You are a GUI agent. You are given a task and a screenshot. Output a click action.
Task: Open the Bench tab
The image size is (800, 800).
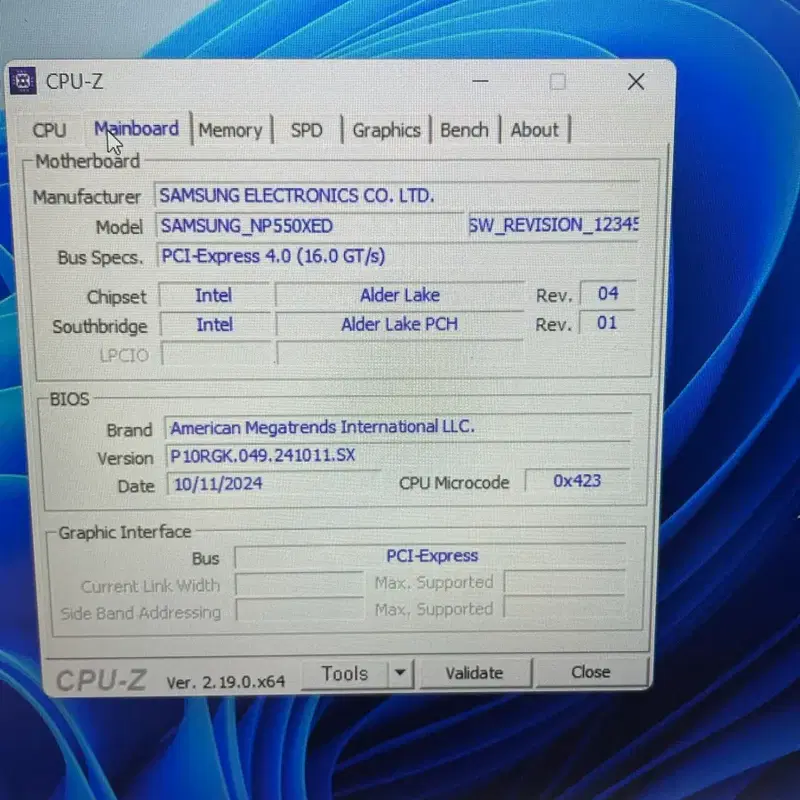(x=464, y=131)
